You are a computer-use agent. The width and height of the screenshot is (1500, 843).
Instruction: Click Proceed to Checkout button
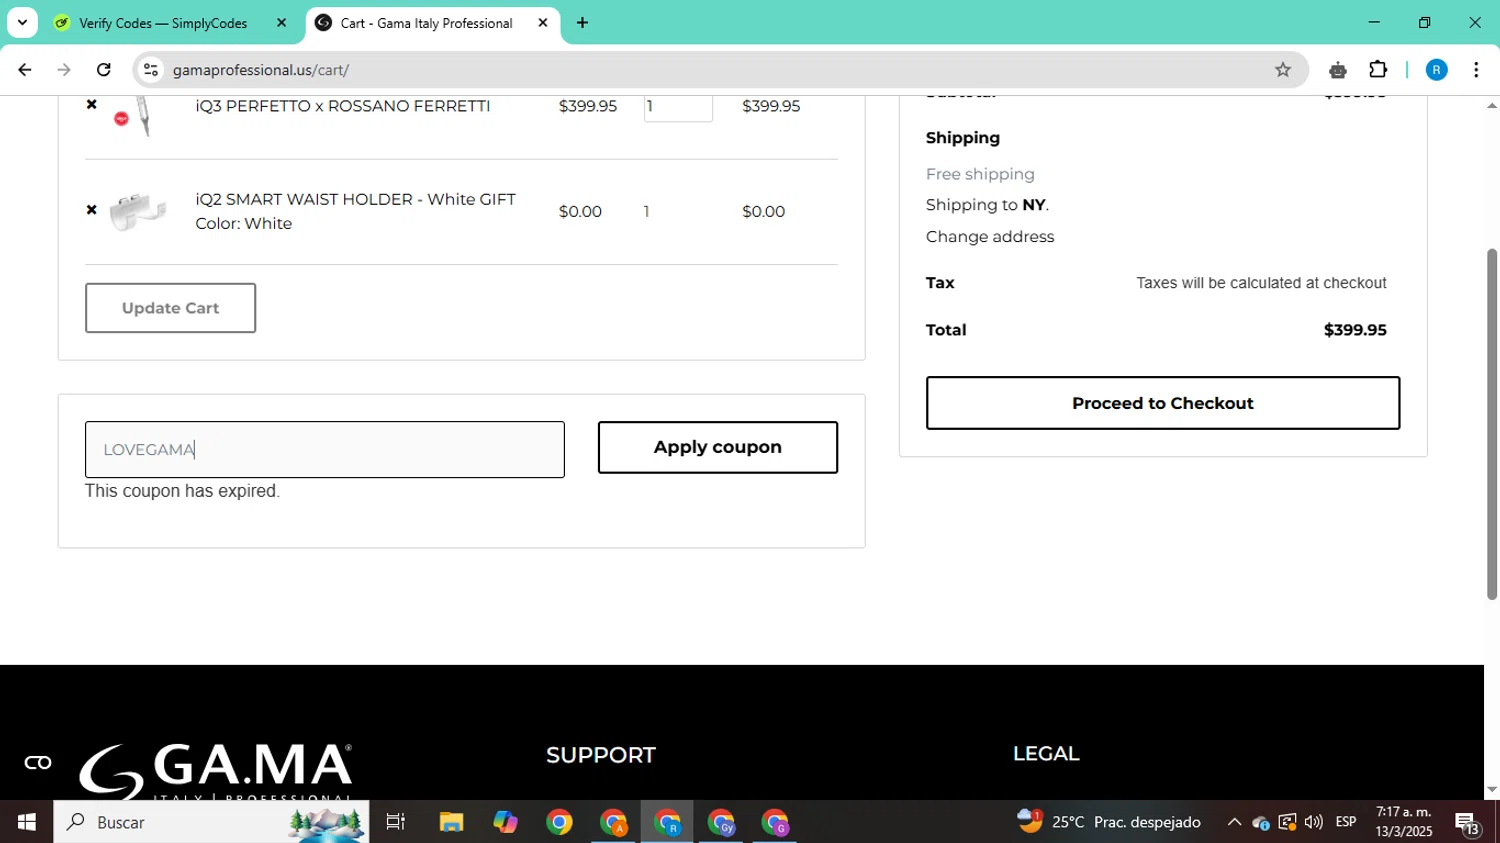tap(1163, 403)
